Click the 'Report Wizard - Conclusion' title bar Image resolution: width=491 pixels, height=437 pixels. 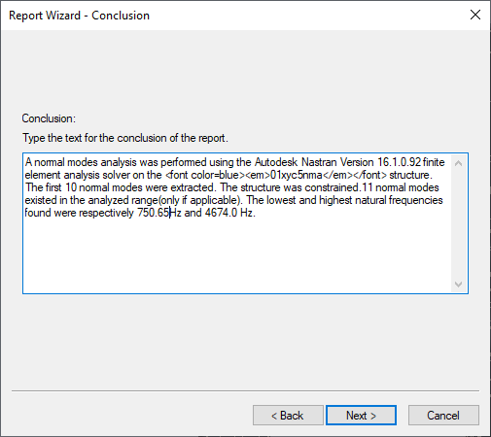tap(79, 15)
